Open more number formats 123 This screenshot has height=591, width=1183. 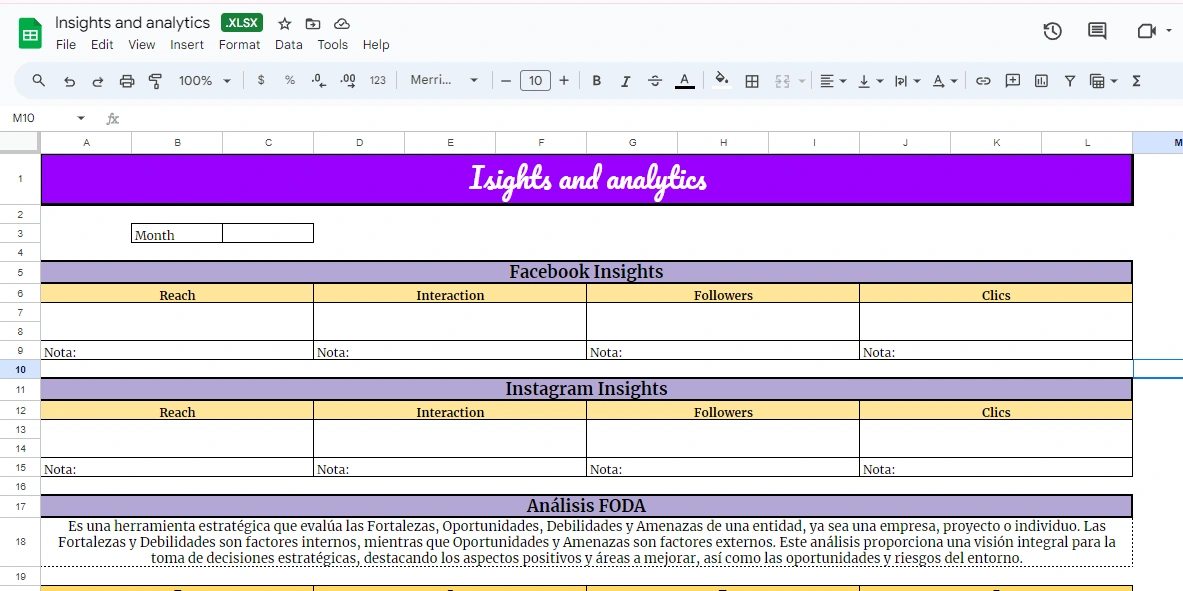click(x=378, y=81)
